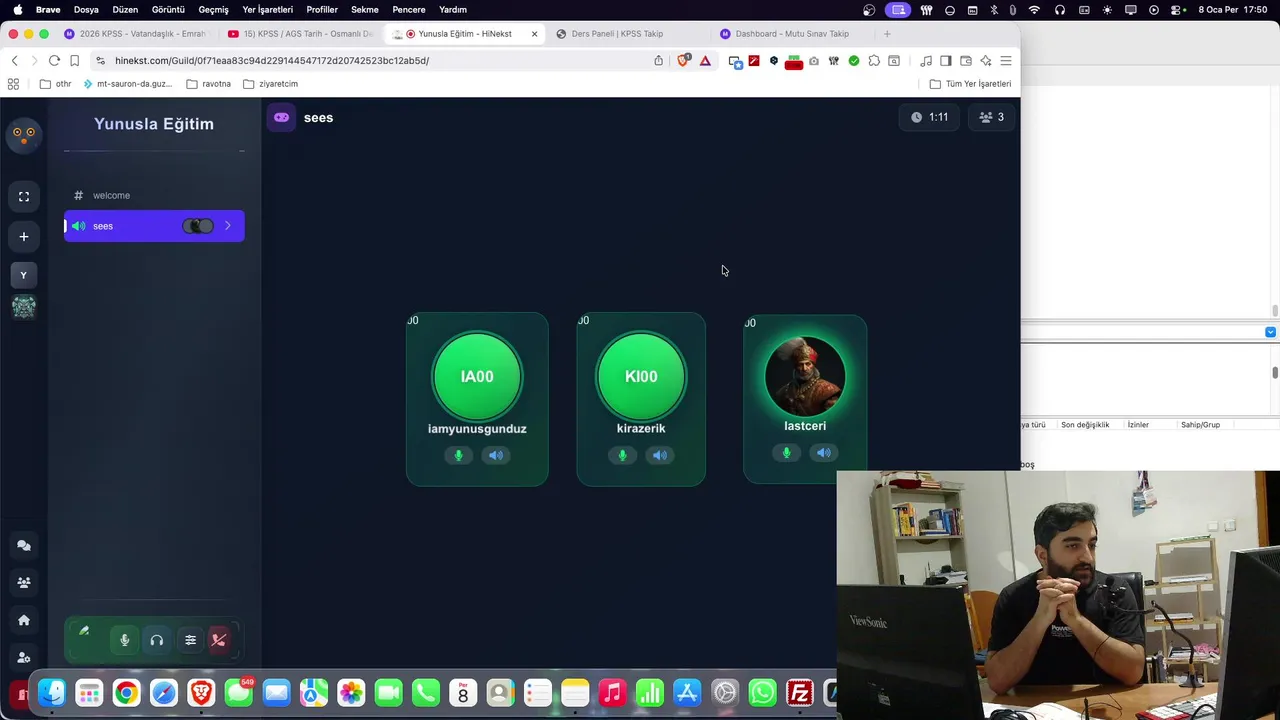Mute own microphone in bottom control bar

click(125, 640)
